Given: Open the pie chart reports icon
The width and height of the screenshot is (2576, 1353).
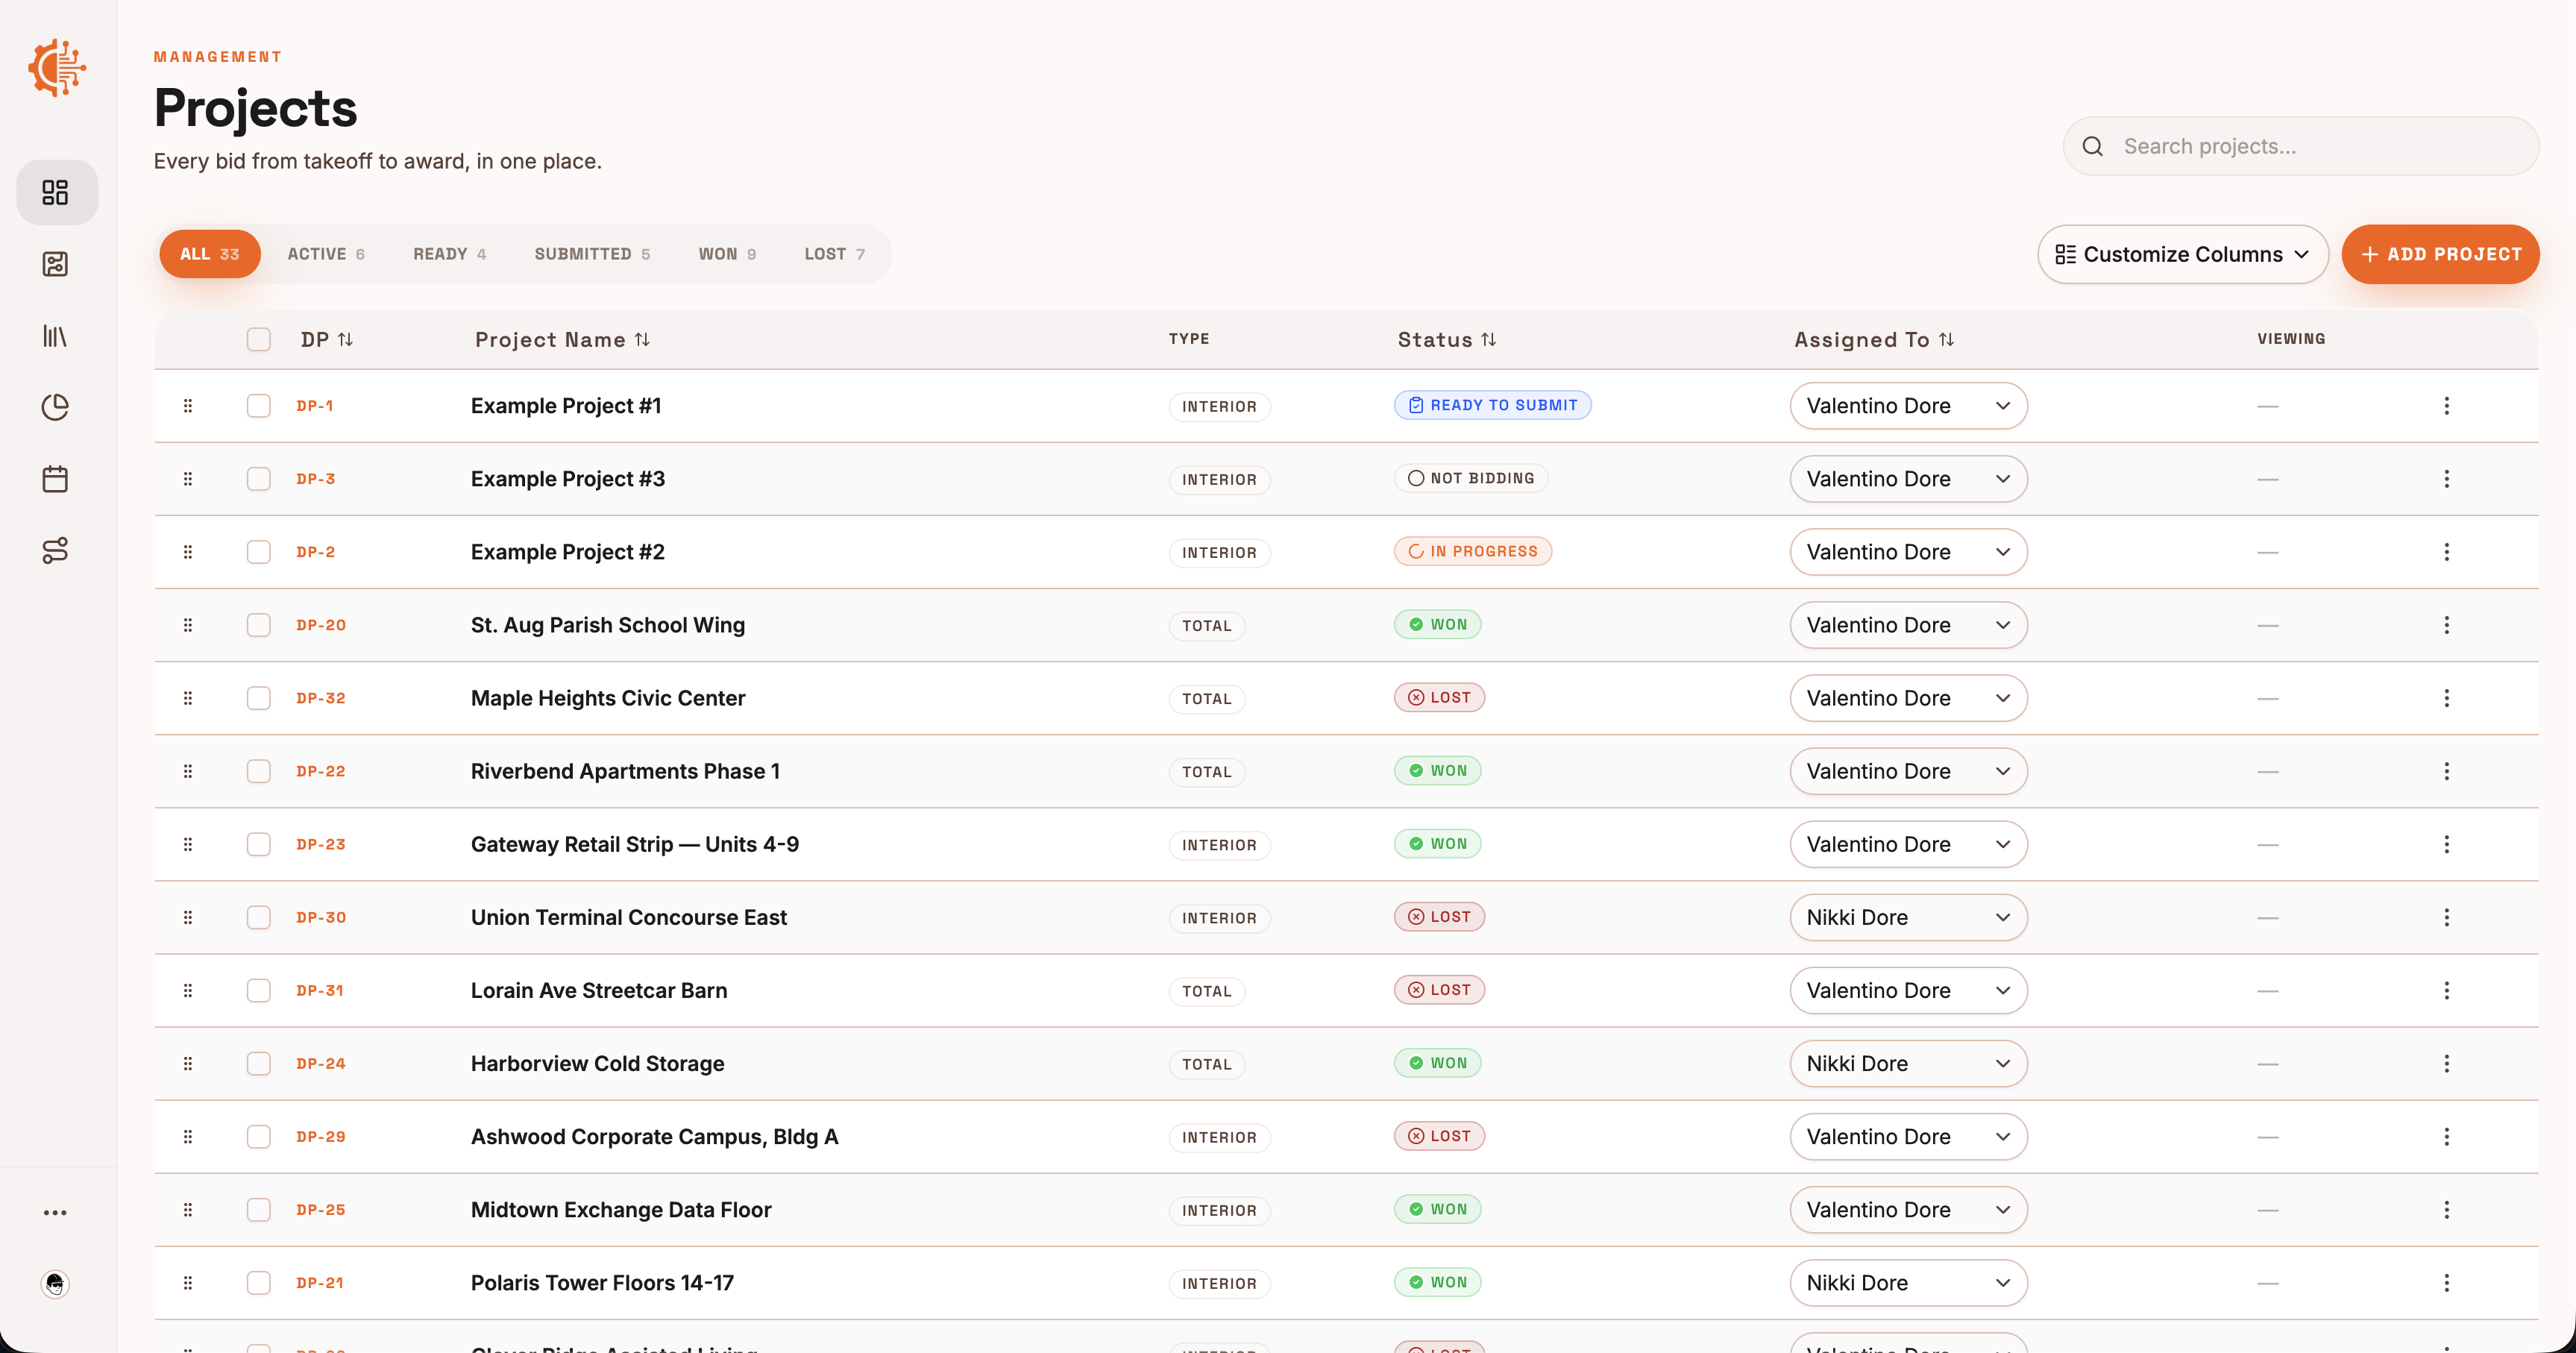Looking at the screenshot, I should click(x=56, y=407).
